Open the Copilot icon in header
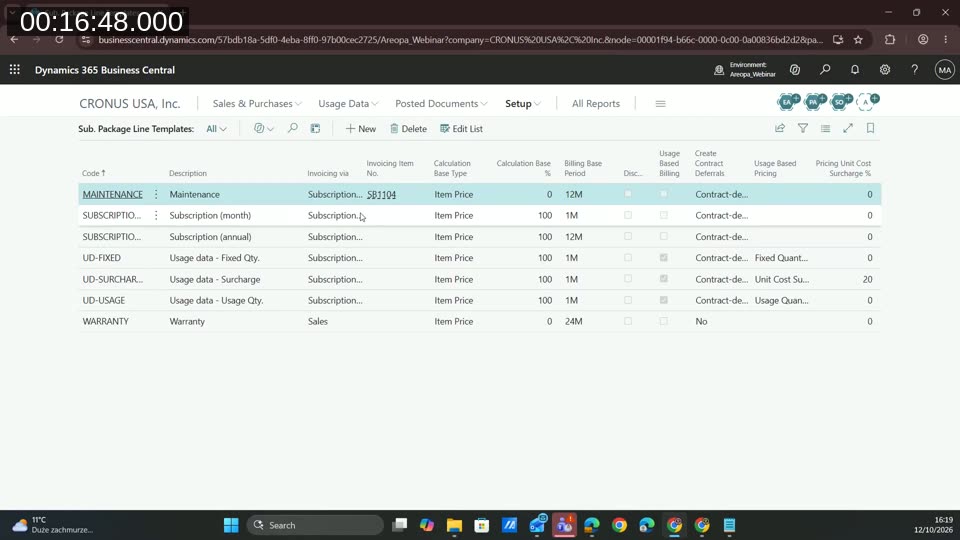Viewport: 960px width, 540px height. 795,70
